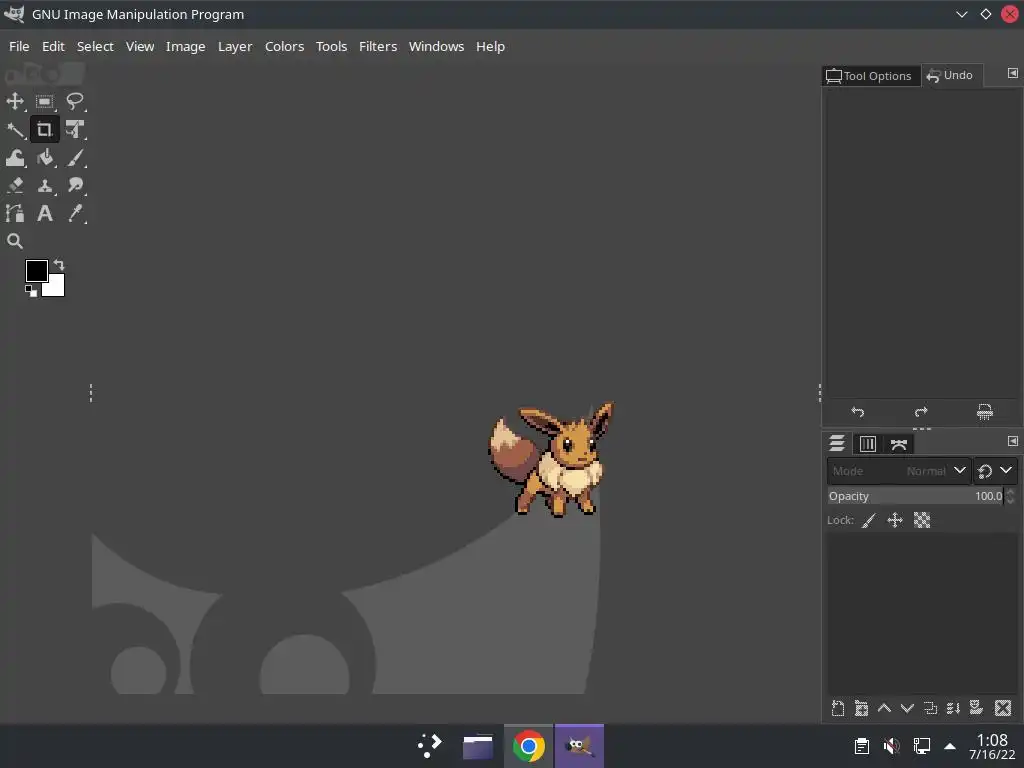1024x768 pixels.
Task: Open the Windows menu
Action: click(436, 46)
